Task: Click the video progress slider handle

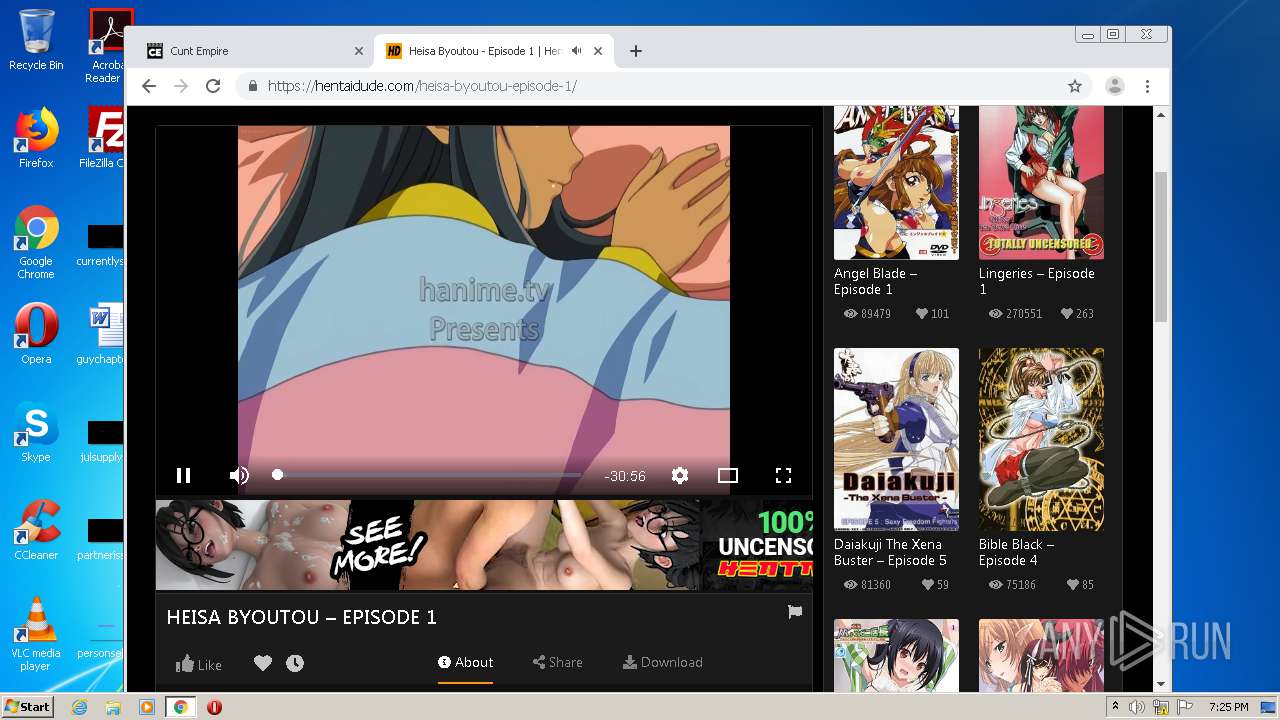Action: (278, 475)
